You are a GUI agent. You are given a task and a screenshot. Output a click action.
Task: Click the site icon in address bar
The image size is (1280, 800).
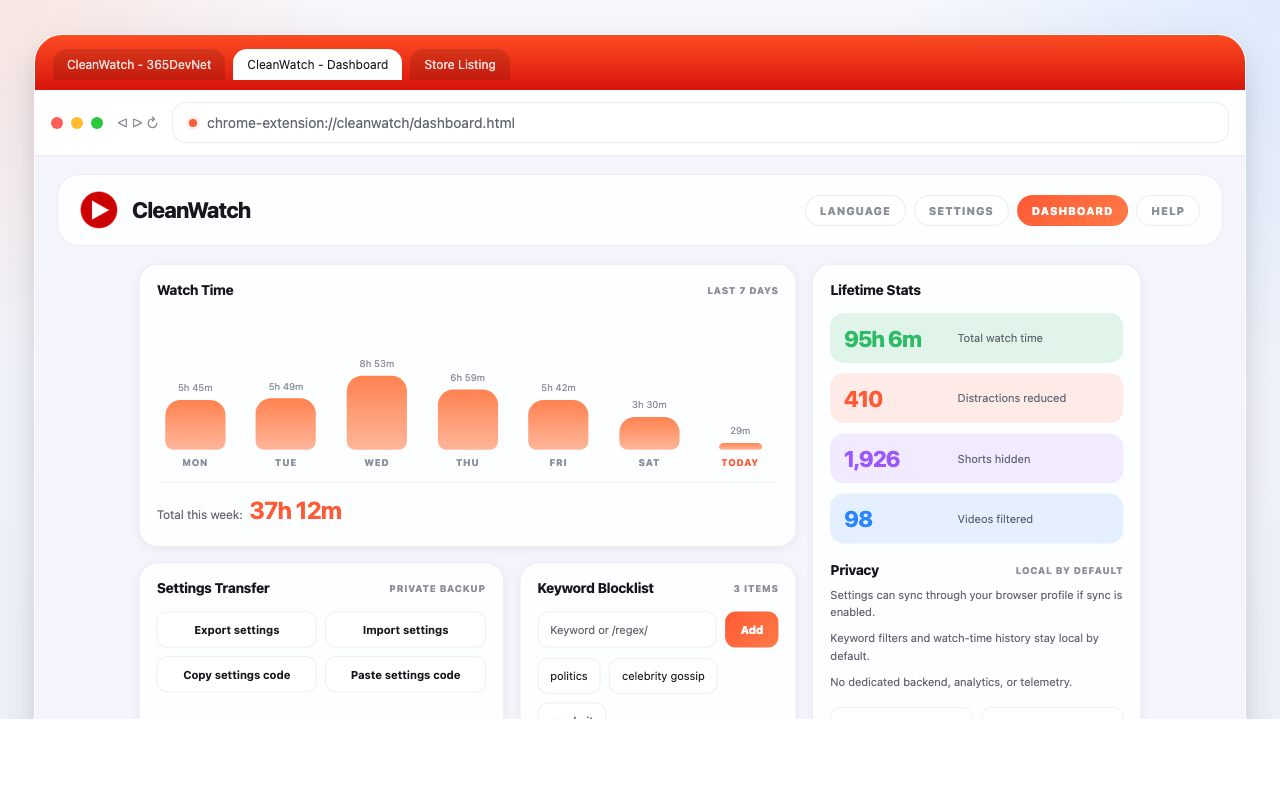pyautogui.click(x=193, y=123)
